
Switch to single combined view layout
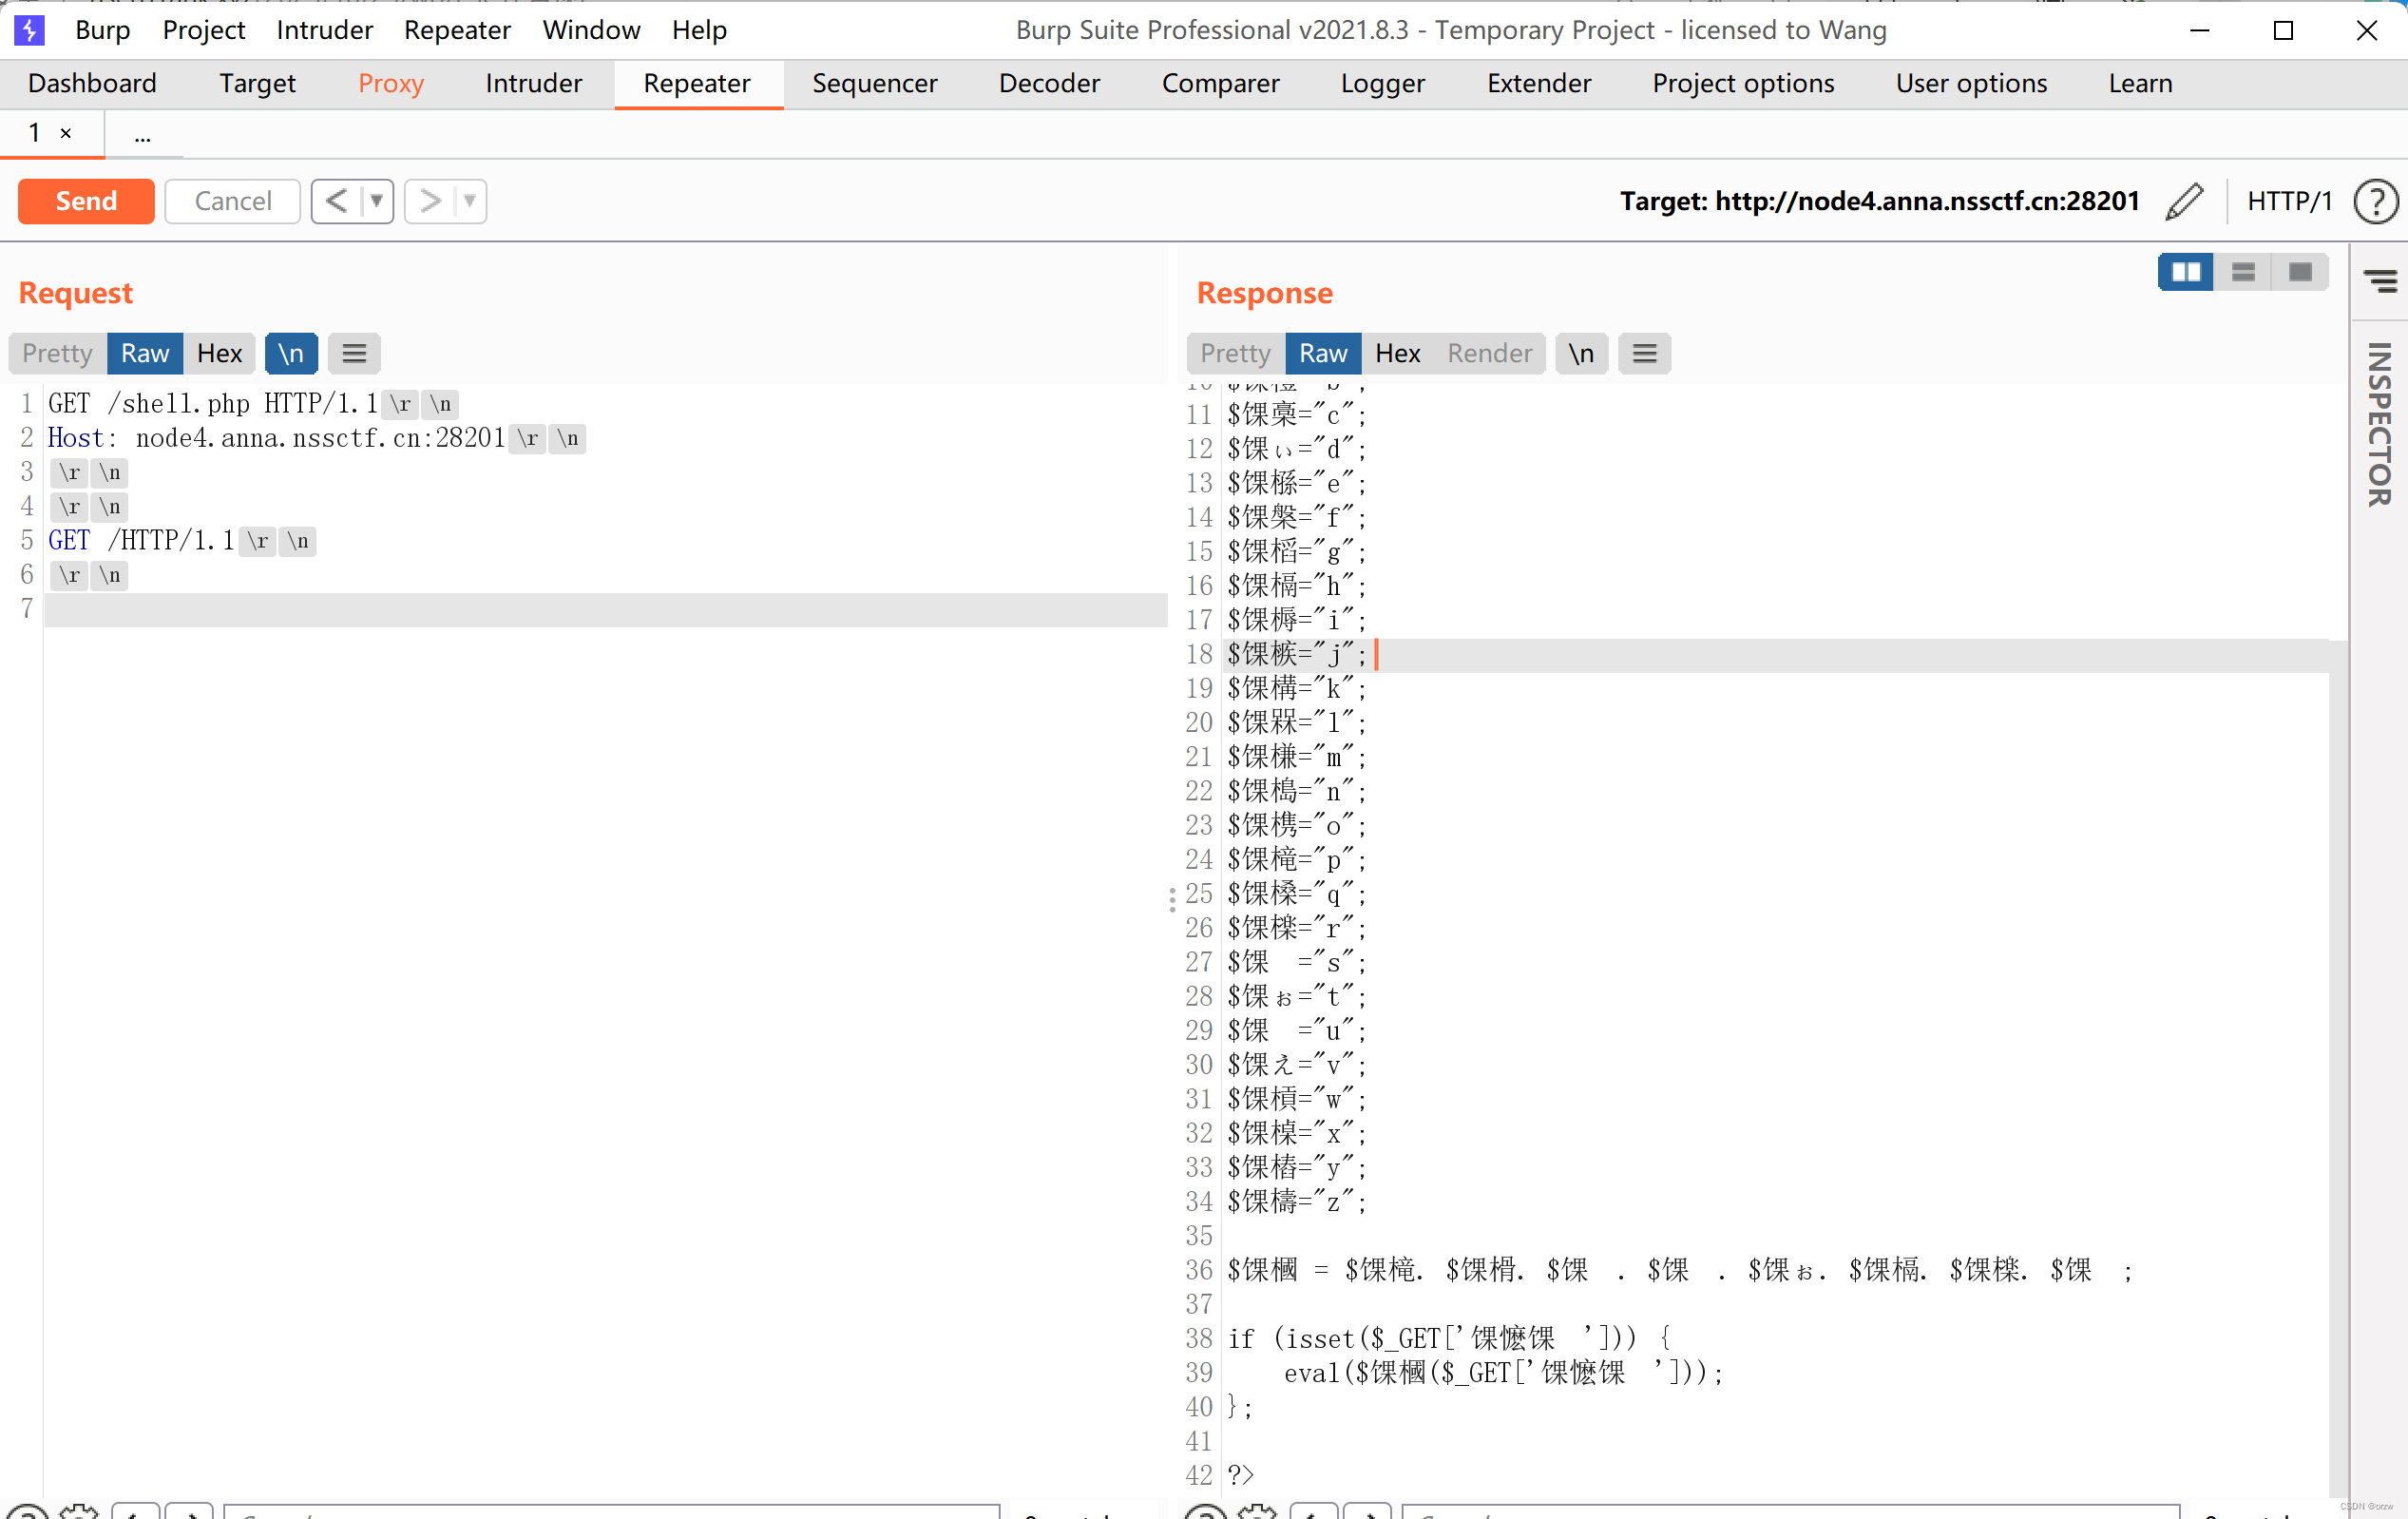pos(2300,271)
